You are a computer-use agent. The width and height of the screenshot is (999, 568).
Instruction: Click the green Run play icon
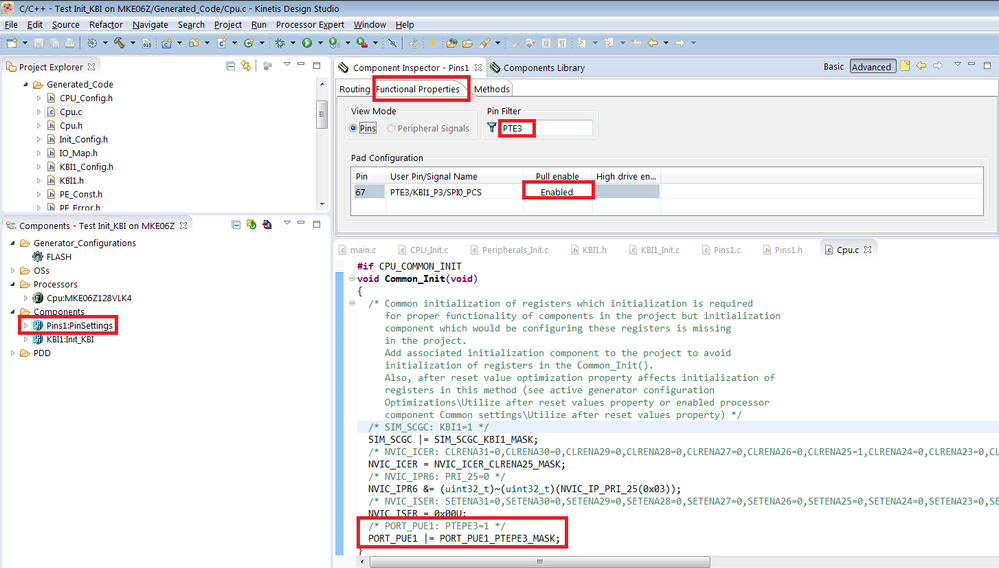point(307,43)
